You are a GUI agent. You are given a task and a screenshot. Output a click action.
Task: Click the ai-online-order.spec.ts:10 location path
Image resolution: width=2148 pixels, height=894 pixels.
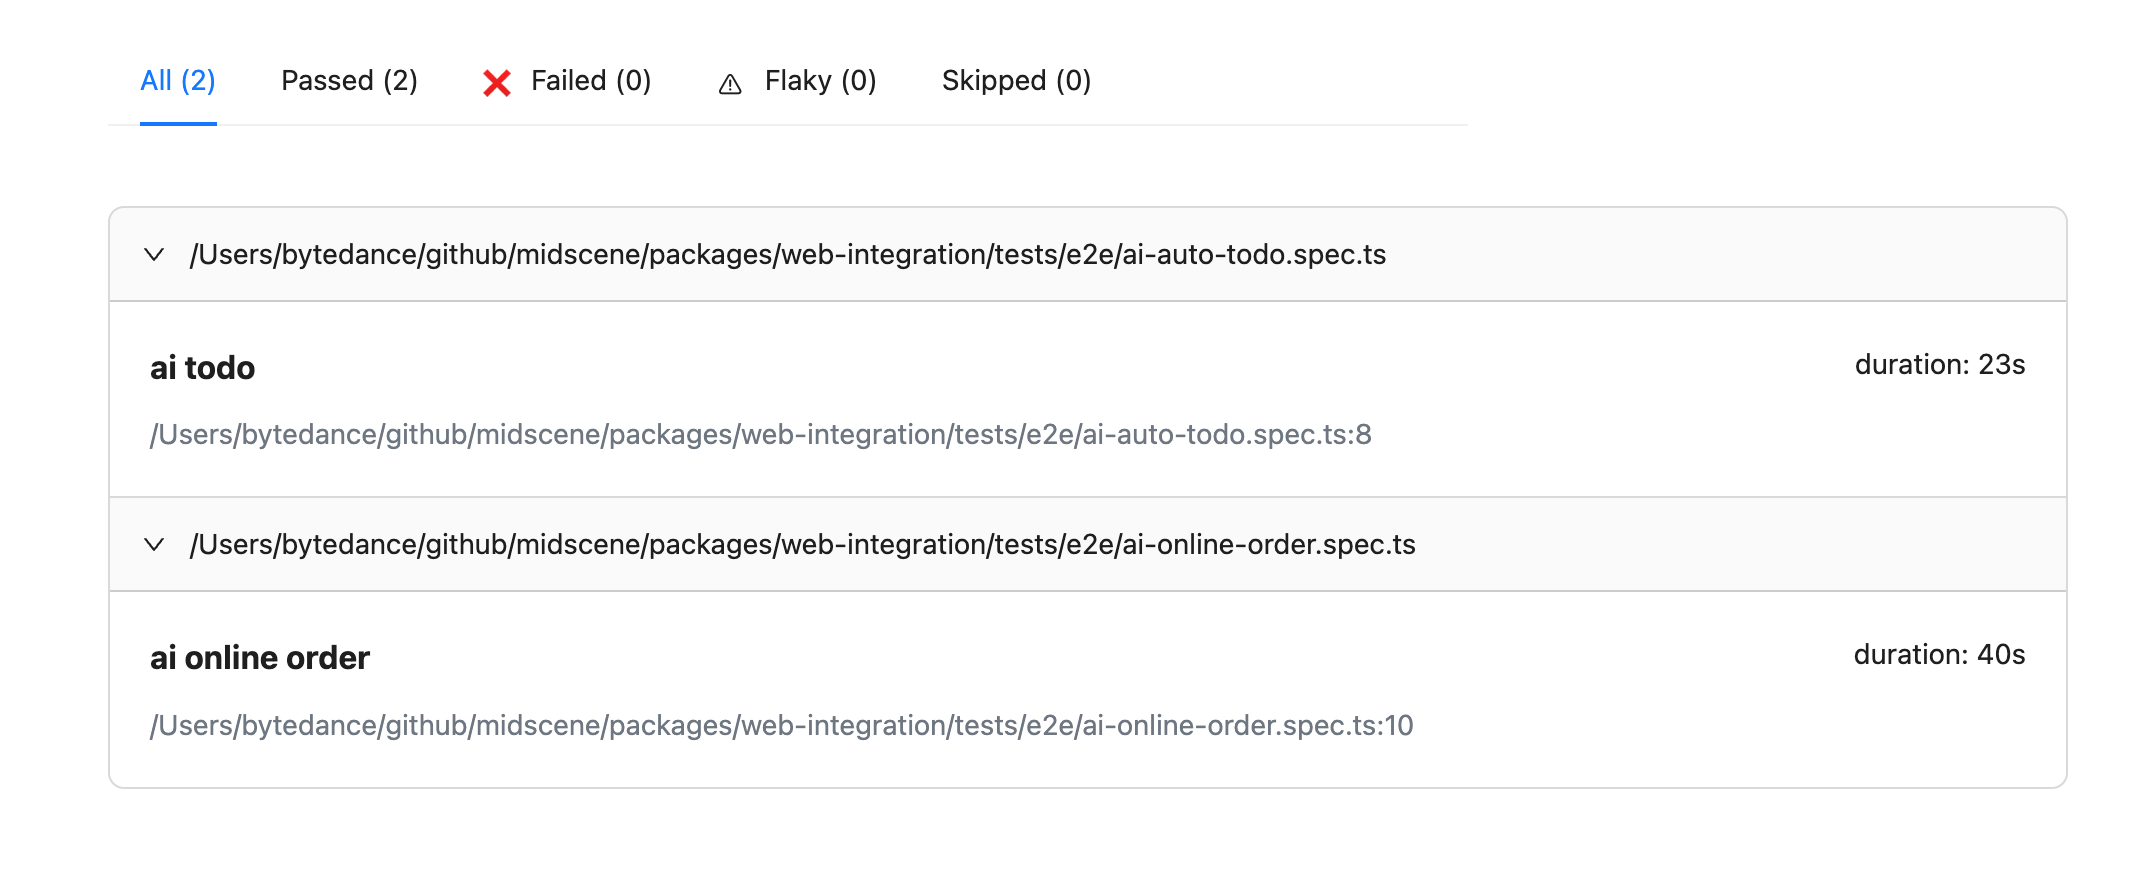781,725
